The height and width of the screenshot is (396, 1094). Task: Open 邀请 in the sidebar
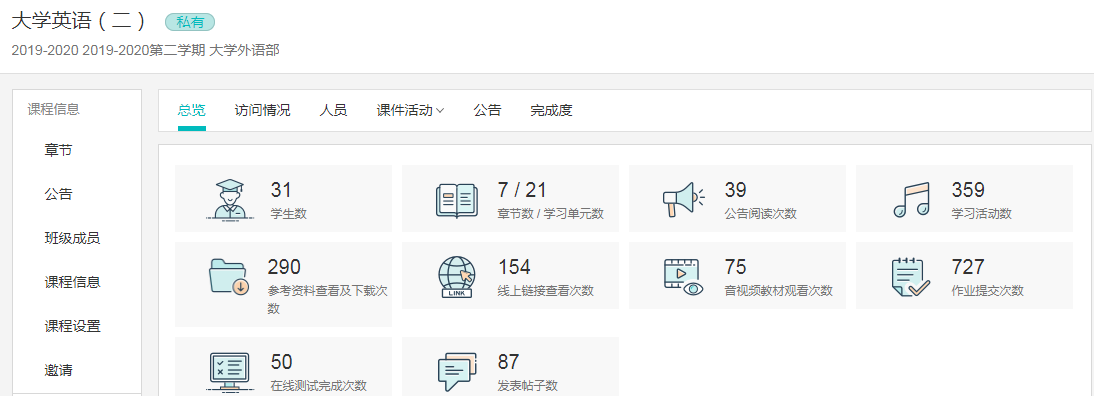59,370
